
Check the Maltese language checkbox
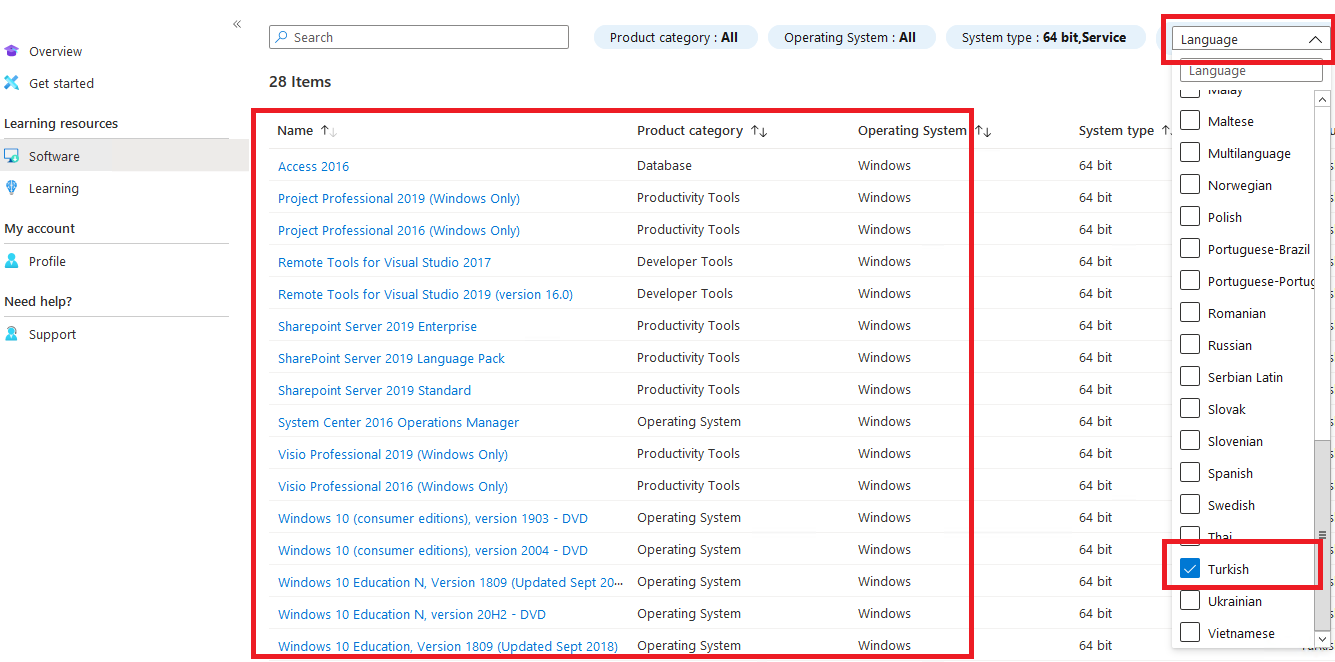click(1190, 121)
